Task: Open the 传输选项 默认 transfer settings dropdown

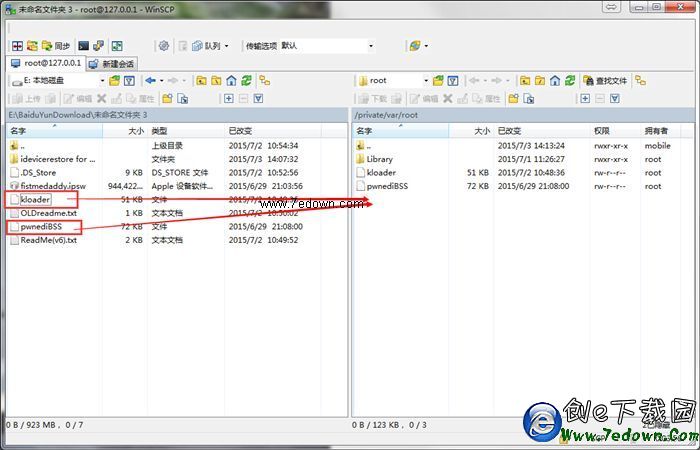Action: tap(327, 46)
